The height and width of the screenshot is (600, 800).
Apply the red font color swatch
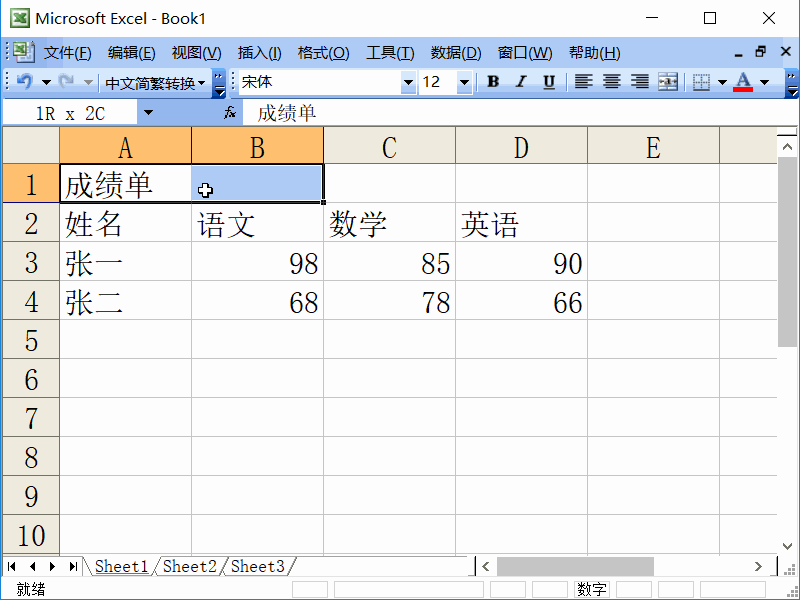tap(744, 82)
